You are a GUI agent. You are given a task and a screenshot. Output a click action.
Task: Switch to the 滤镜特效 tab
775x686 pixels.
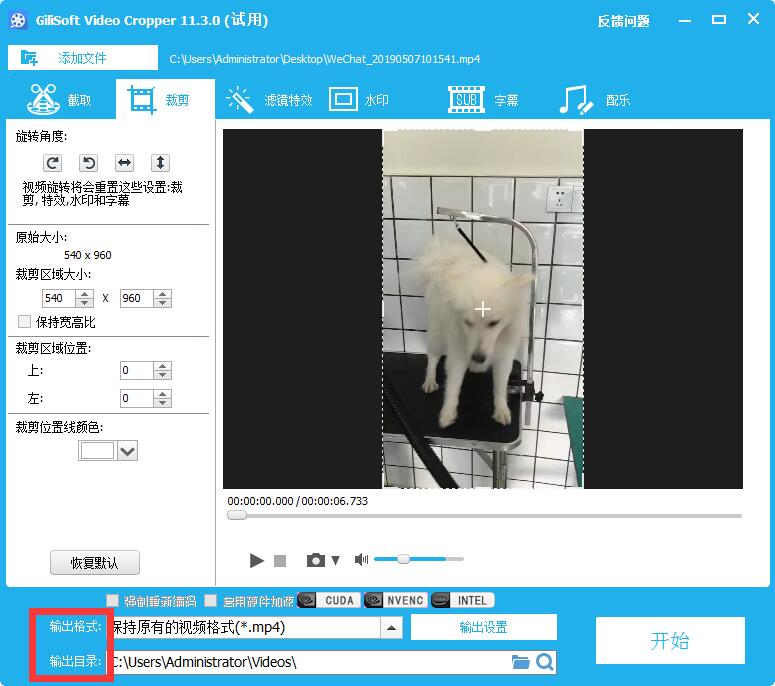[270, 100]
